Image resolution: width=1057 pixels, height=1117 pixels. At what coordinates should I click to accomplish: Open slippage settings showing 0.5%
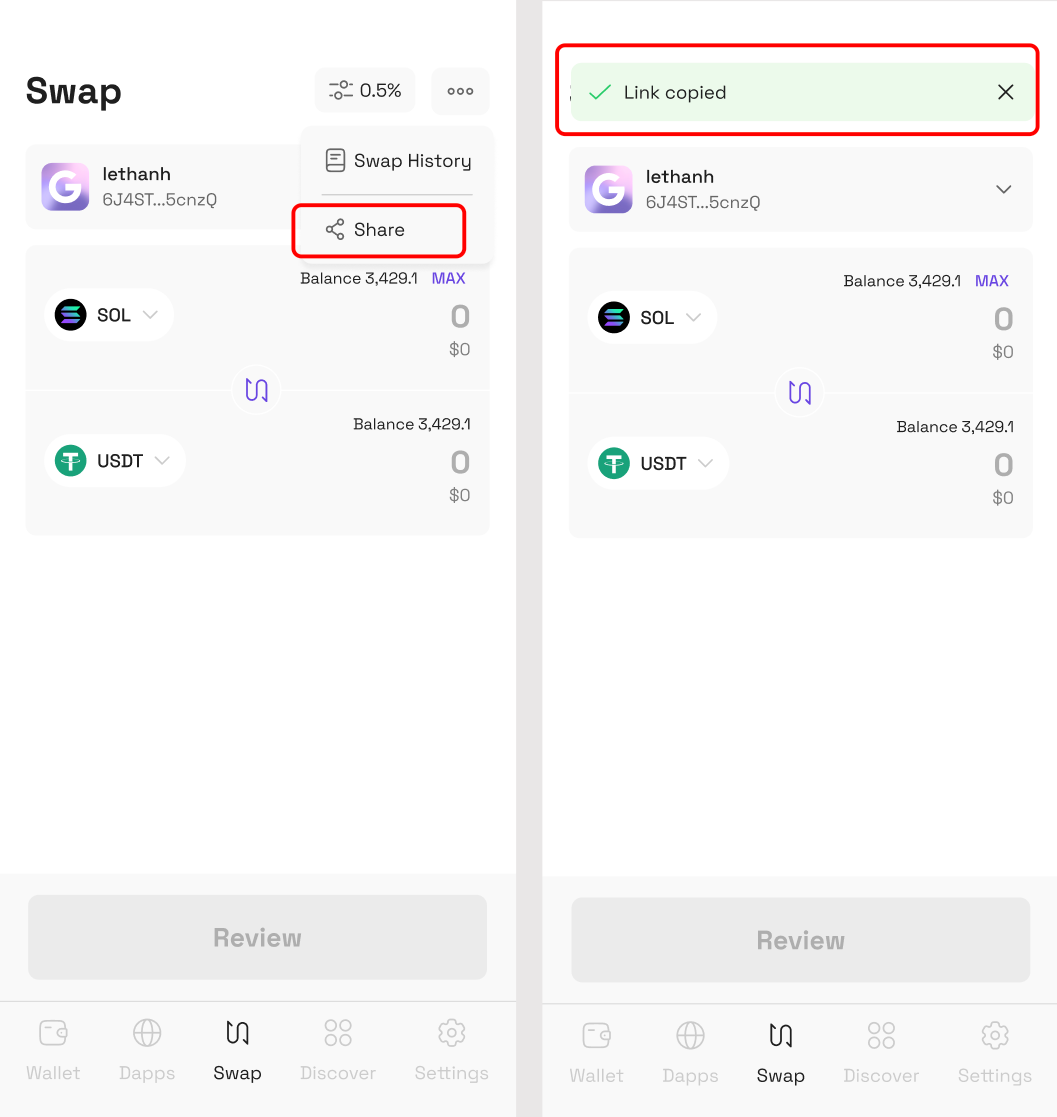click(365, 90)
